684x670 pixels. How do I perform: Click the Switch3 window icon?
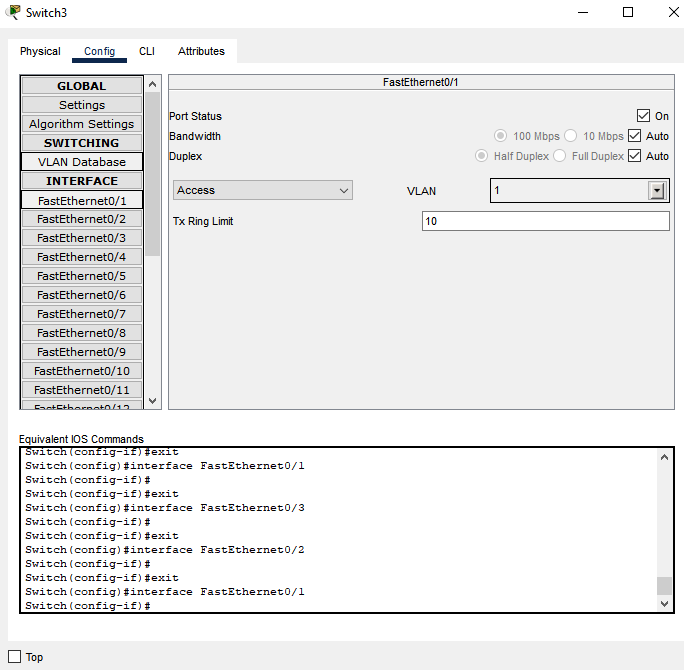pyautogui.click(x=14, y=12)
